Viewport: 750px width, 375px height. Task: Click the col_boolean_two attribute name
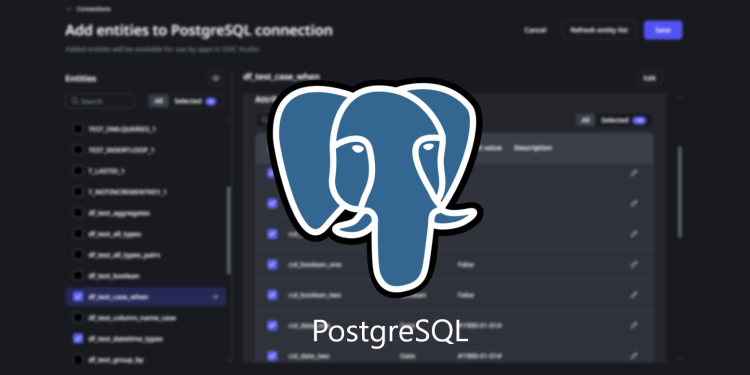pos(314,295)
